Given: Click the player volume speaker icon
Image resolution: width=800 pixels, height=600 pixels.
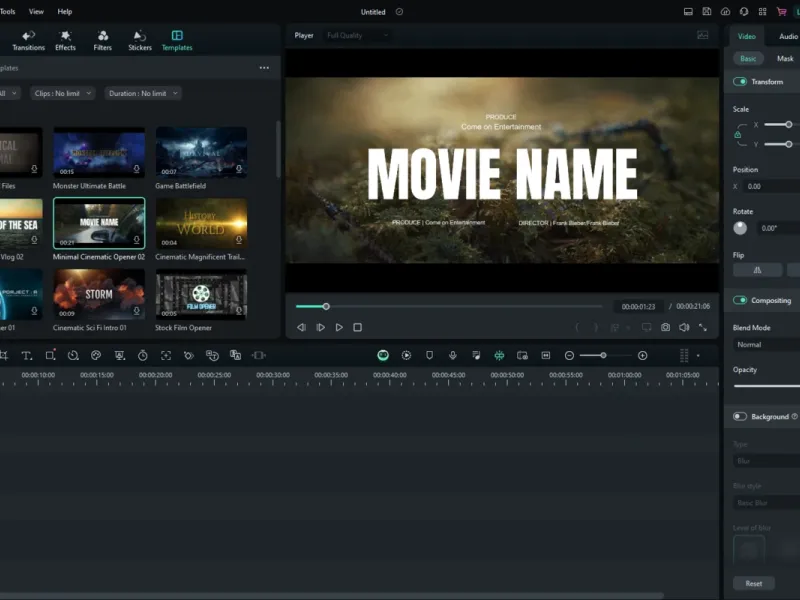Looking at the screenshot, I should (x=684, y=327).
